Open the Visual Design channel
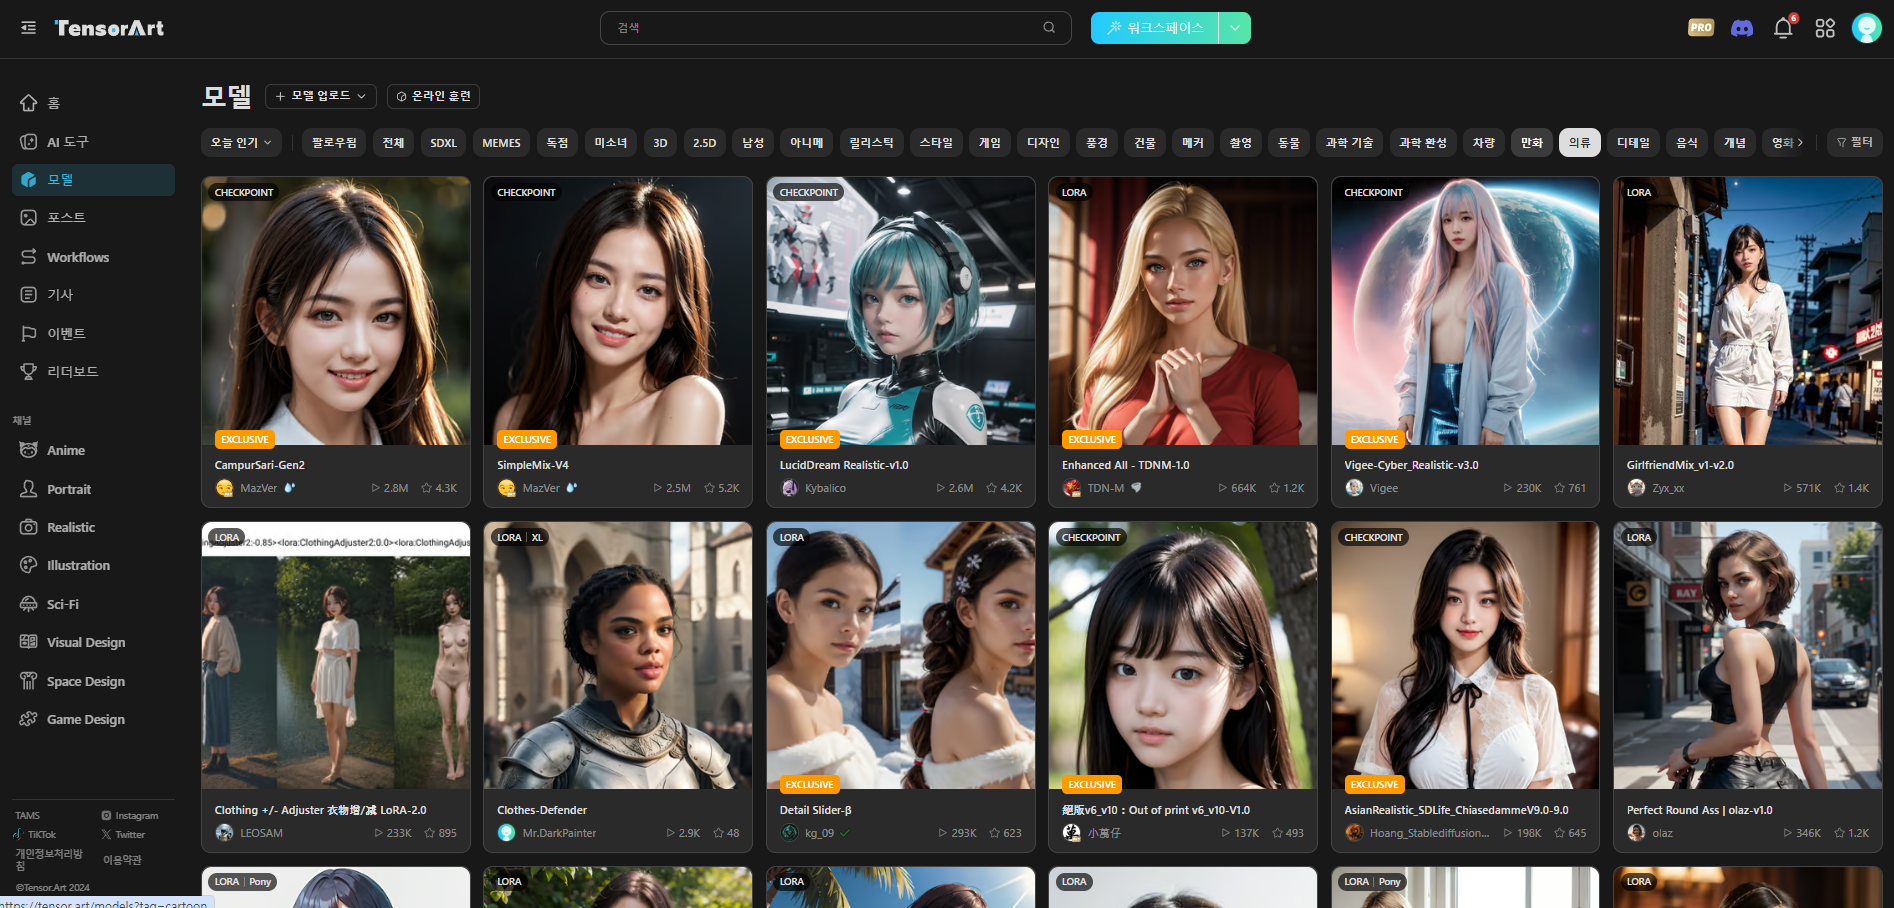Screen dimensions: 1894x908 [93, 642]
